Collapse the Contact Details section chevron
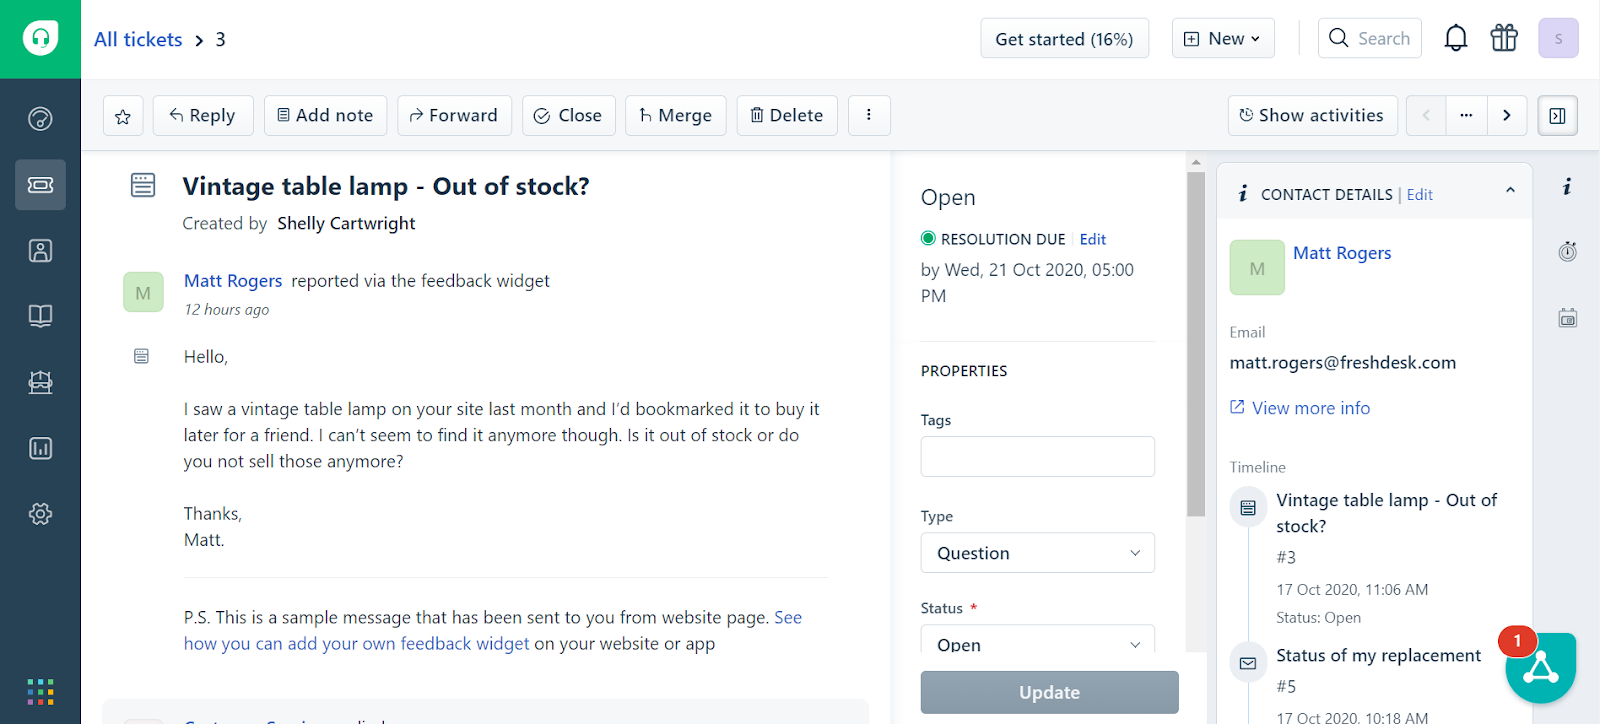Screen dimensions: 1600x724 [1510, 190]
